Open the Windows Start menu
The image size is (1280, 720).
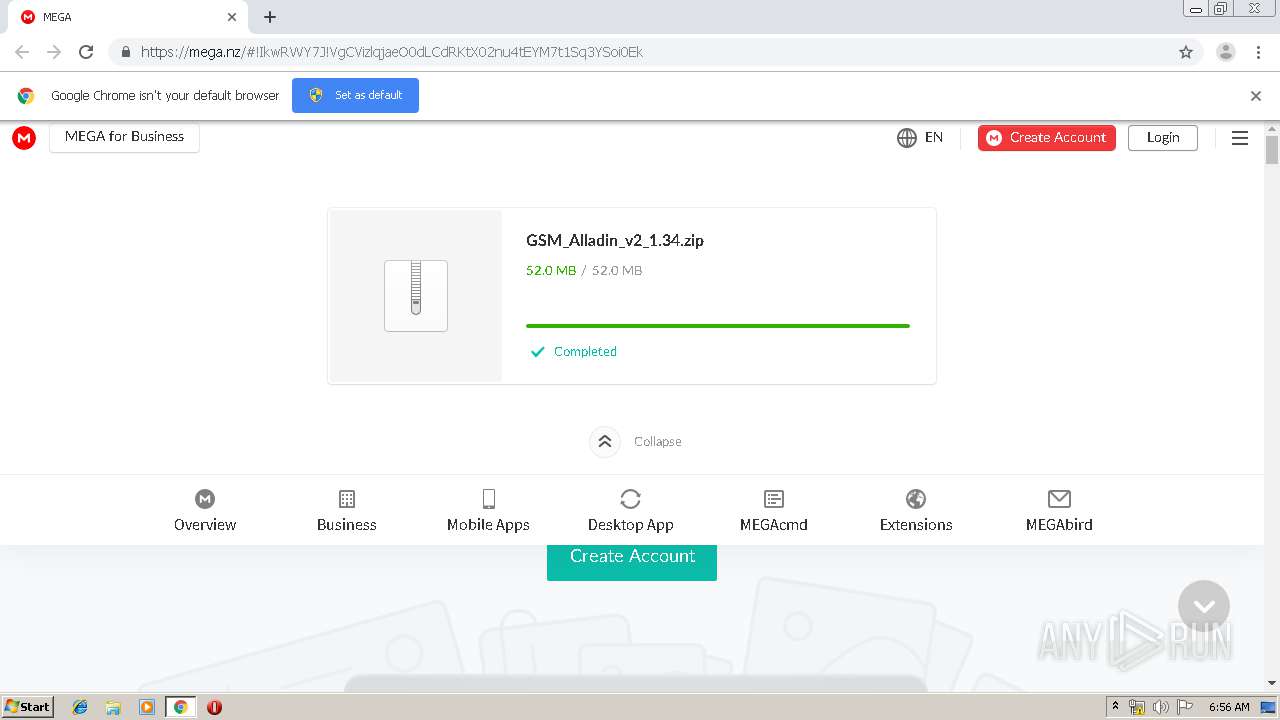coord(28,706)
